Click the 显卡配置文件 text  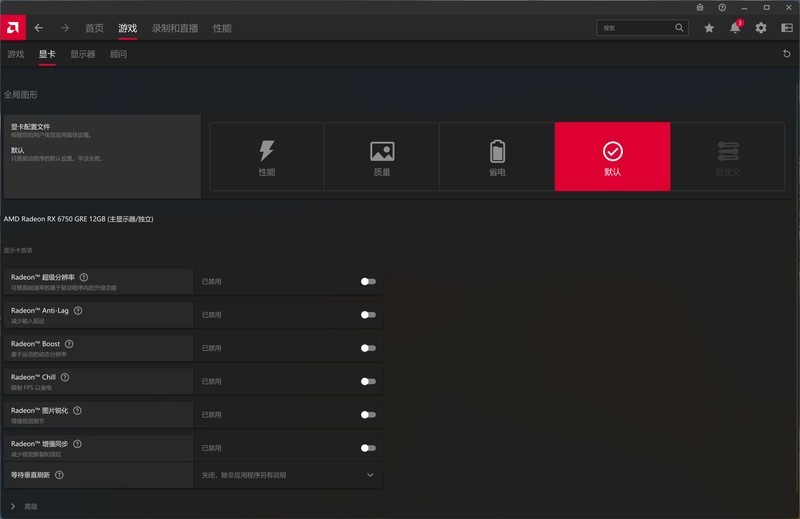click(31, 127)
